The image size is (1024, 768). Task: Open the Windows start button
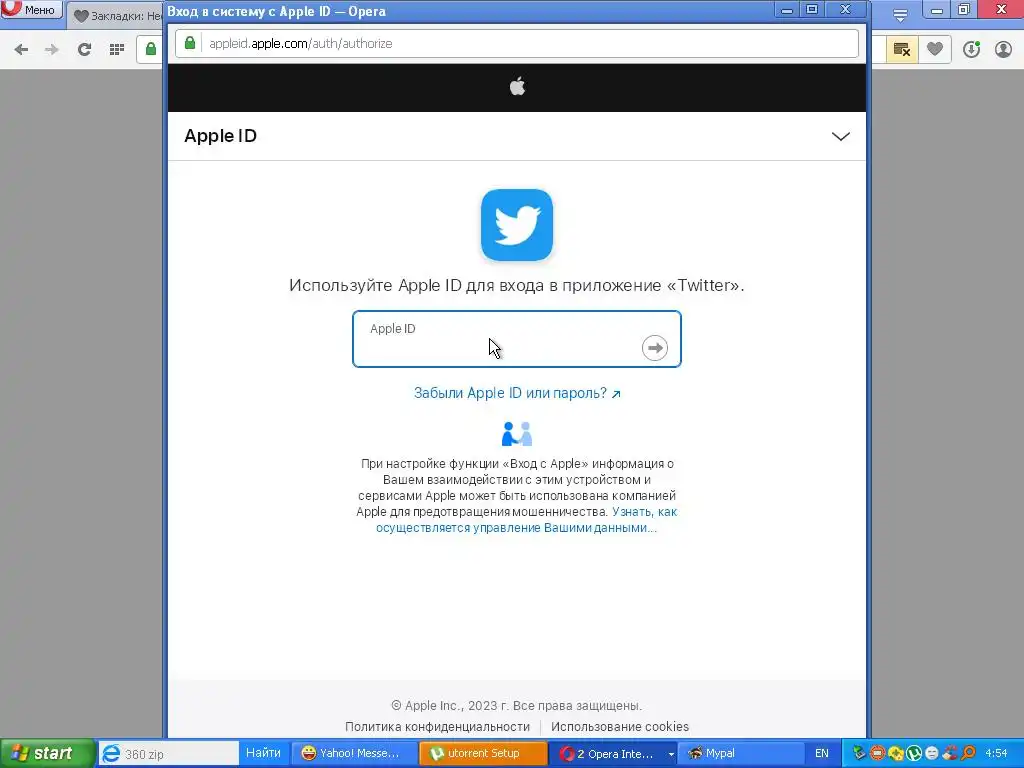[x=47, y=754]
